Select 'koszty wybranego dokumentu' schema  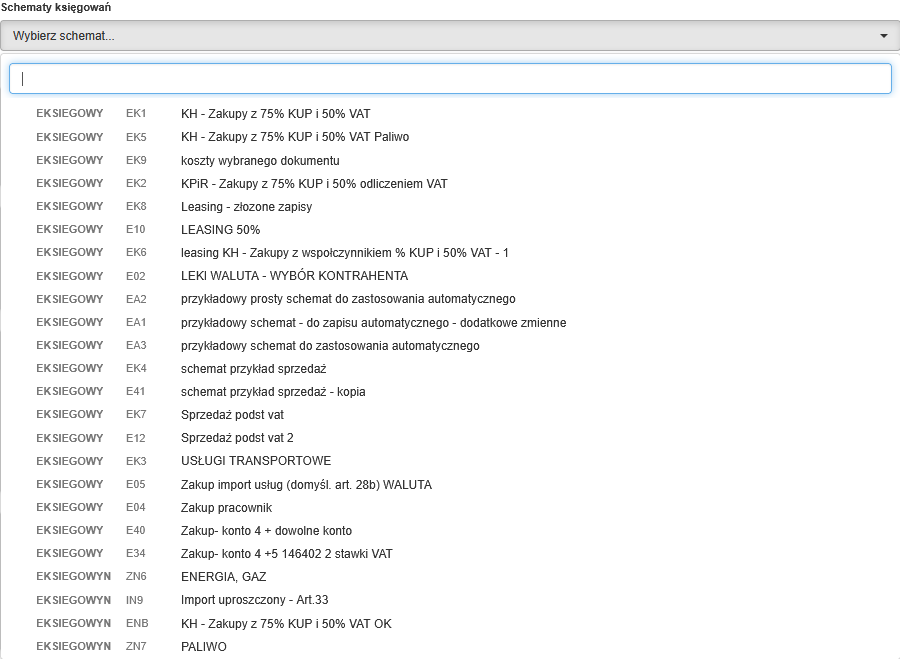coord(260,160)
